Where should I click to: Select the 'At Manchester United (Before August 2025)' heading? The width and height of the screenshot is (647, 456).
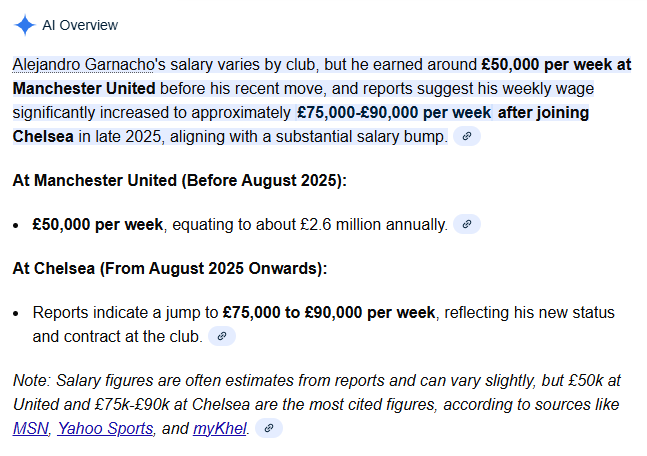click(x=179, y=180)
